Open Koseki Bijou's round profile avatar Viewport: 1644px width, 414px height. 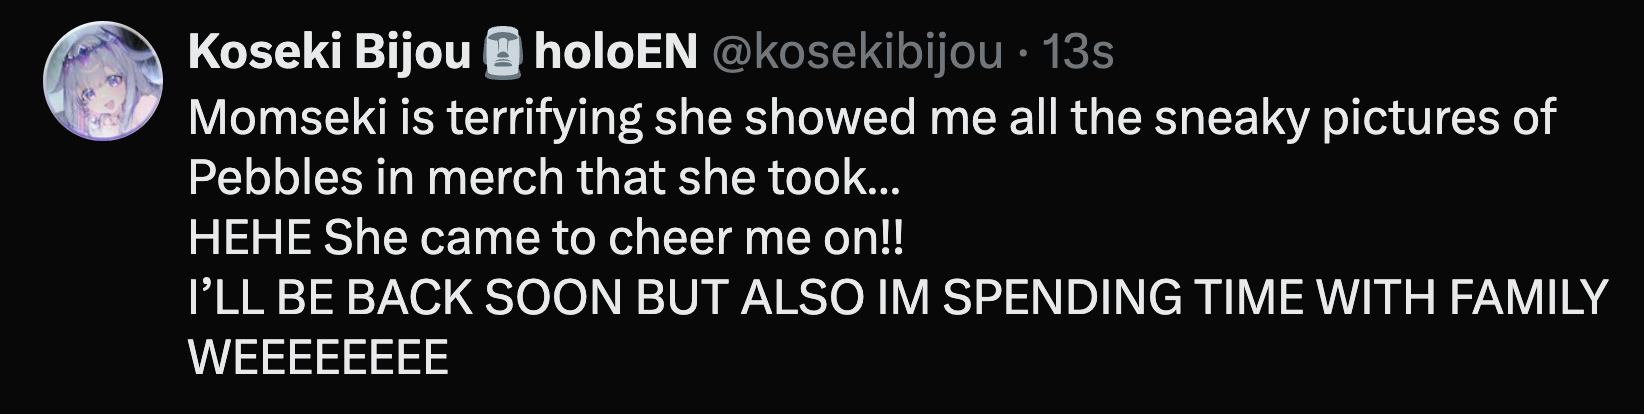pos(103,81)
